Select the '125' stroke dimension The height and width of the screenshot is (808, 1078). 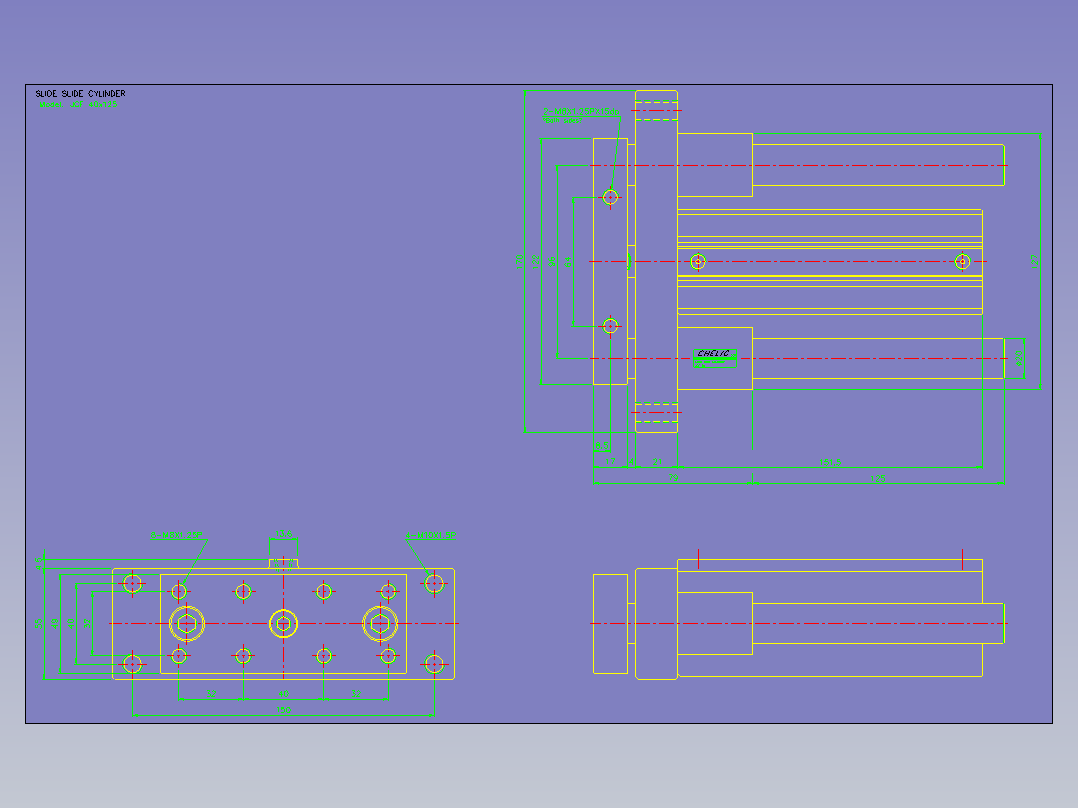[878, 478]
